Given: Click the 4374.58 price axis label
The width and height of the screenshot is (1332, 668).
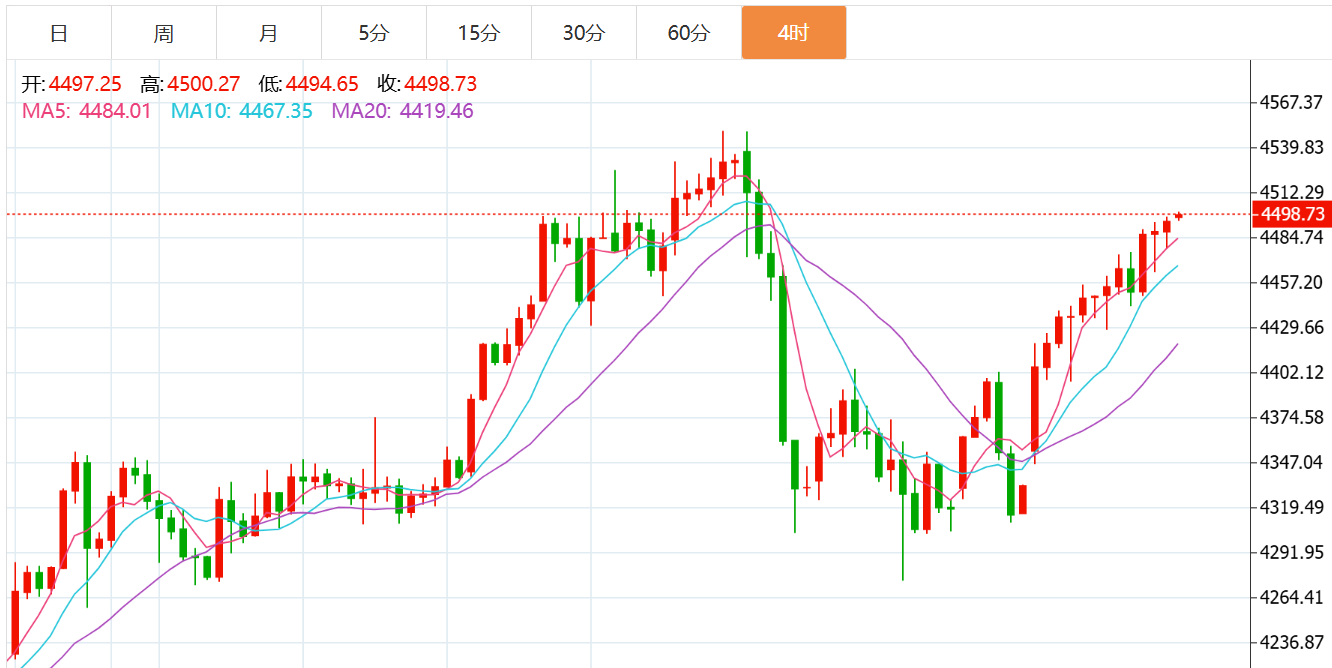Looking at the screenshot, I should [1292, 417].
